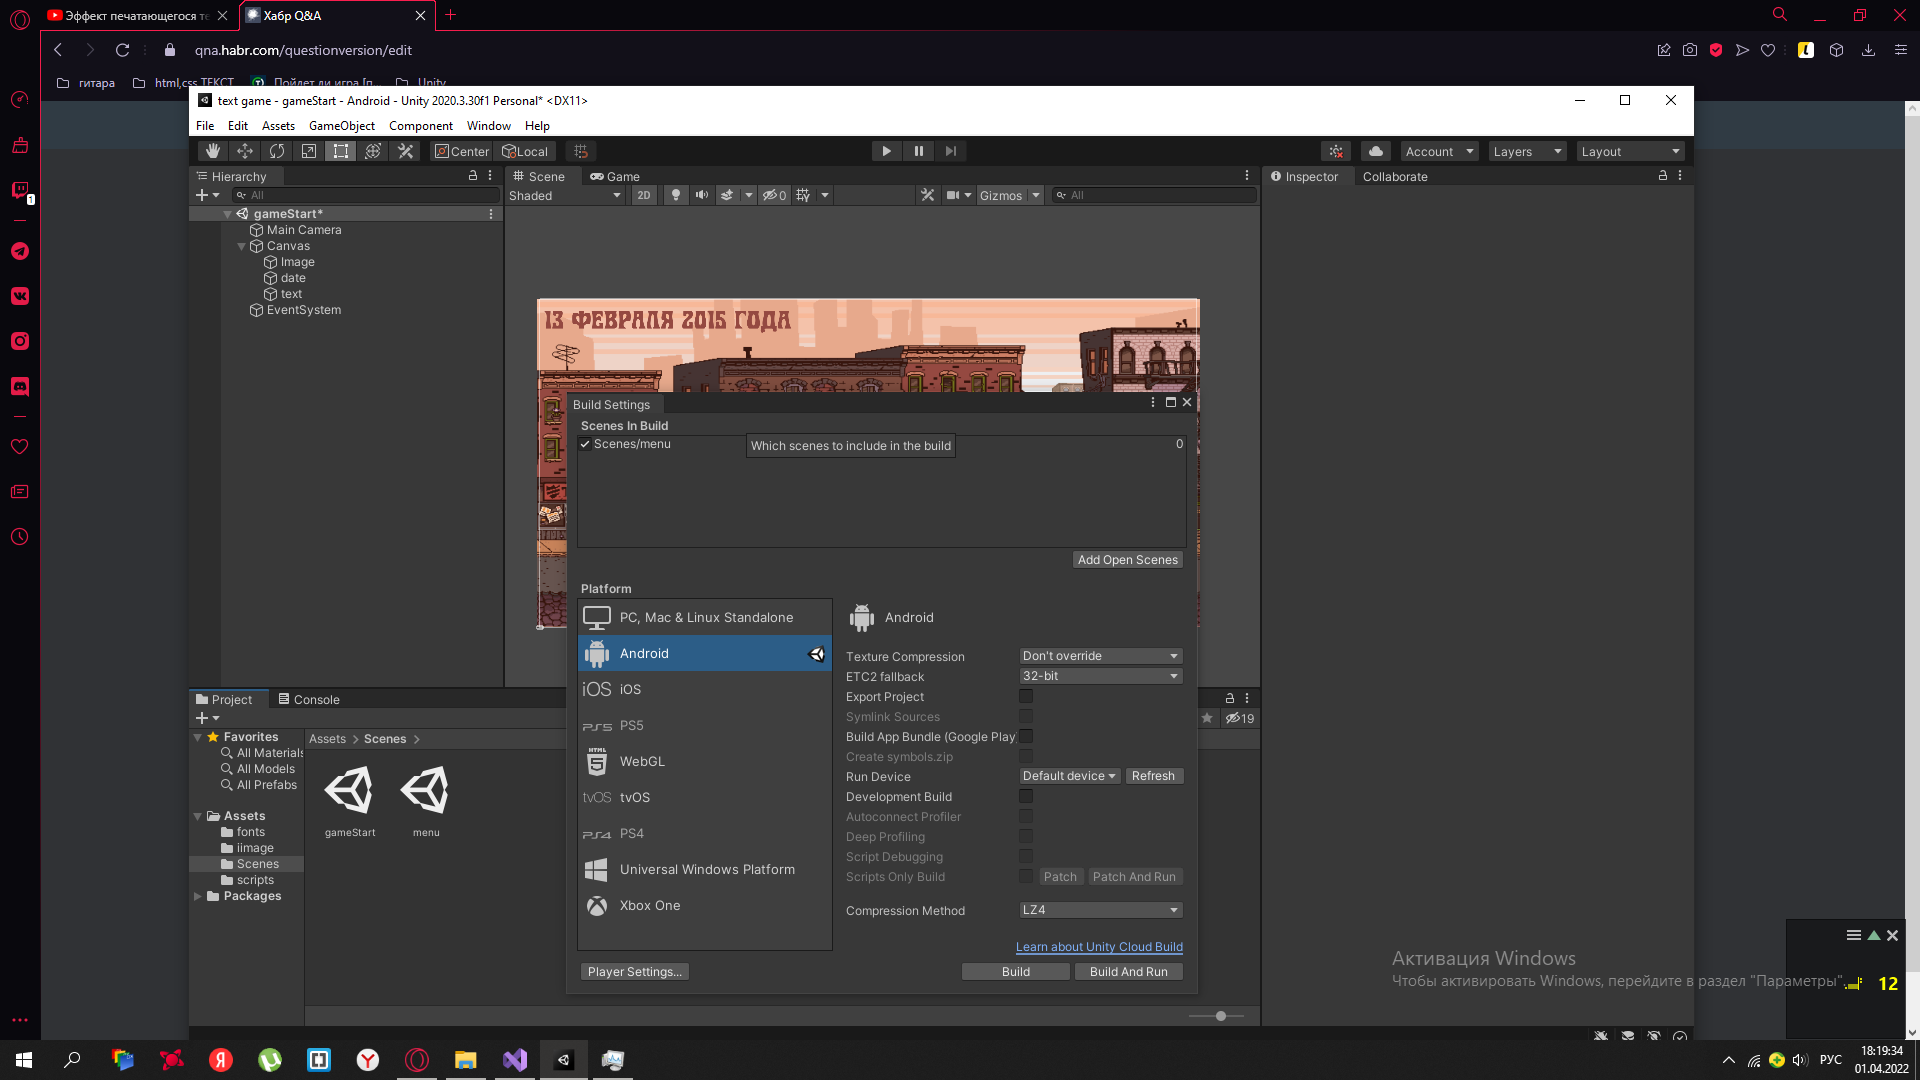Toggle hidden packages visibility in Project
The image size is (1920, 1080).
click(x=1240, y=718)
